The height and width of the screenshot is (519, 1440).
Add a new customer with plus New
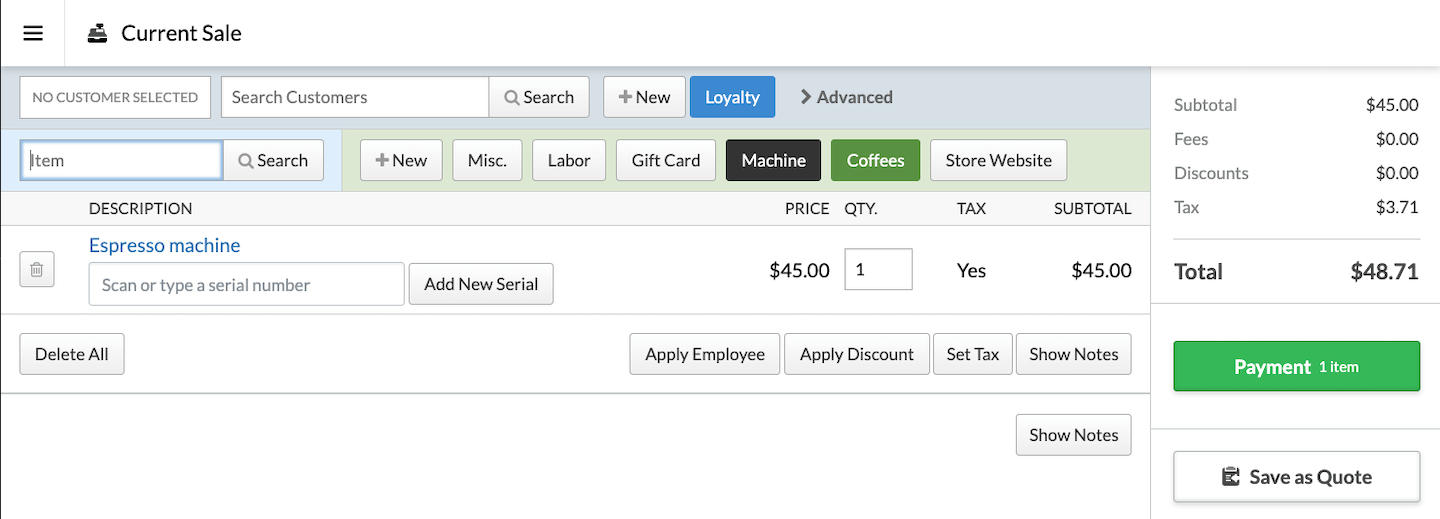click(644, 97)
